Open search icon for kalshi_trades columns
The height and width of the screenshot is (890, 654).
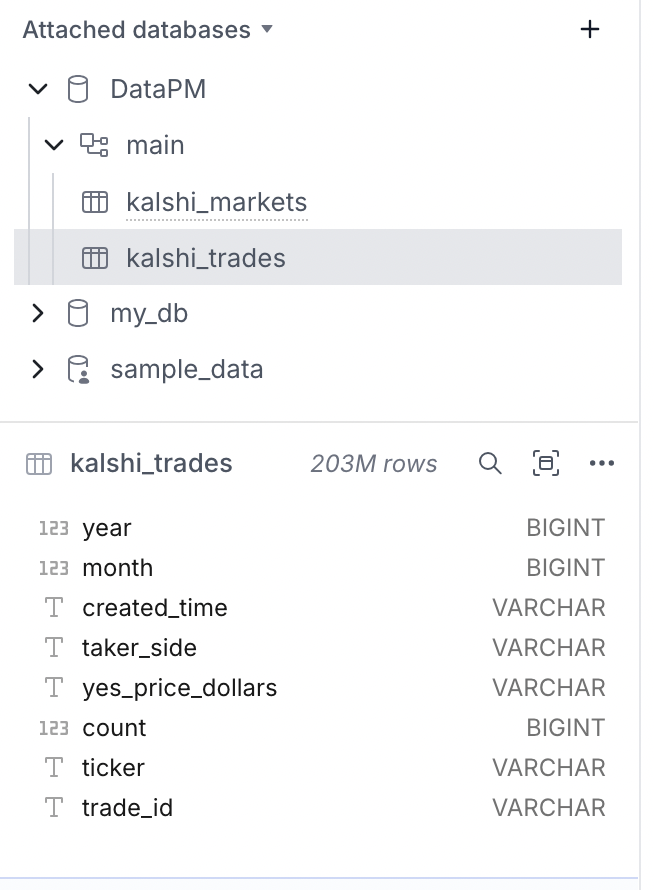[x=490, y=463]
